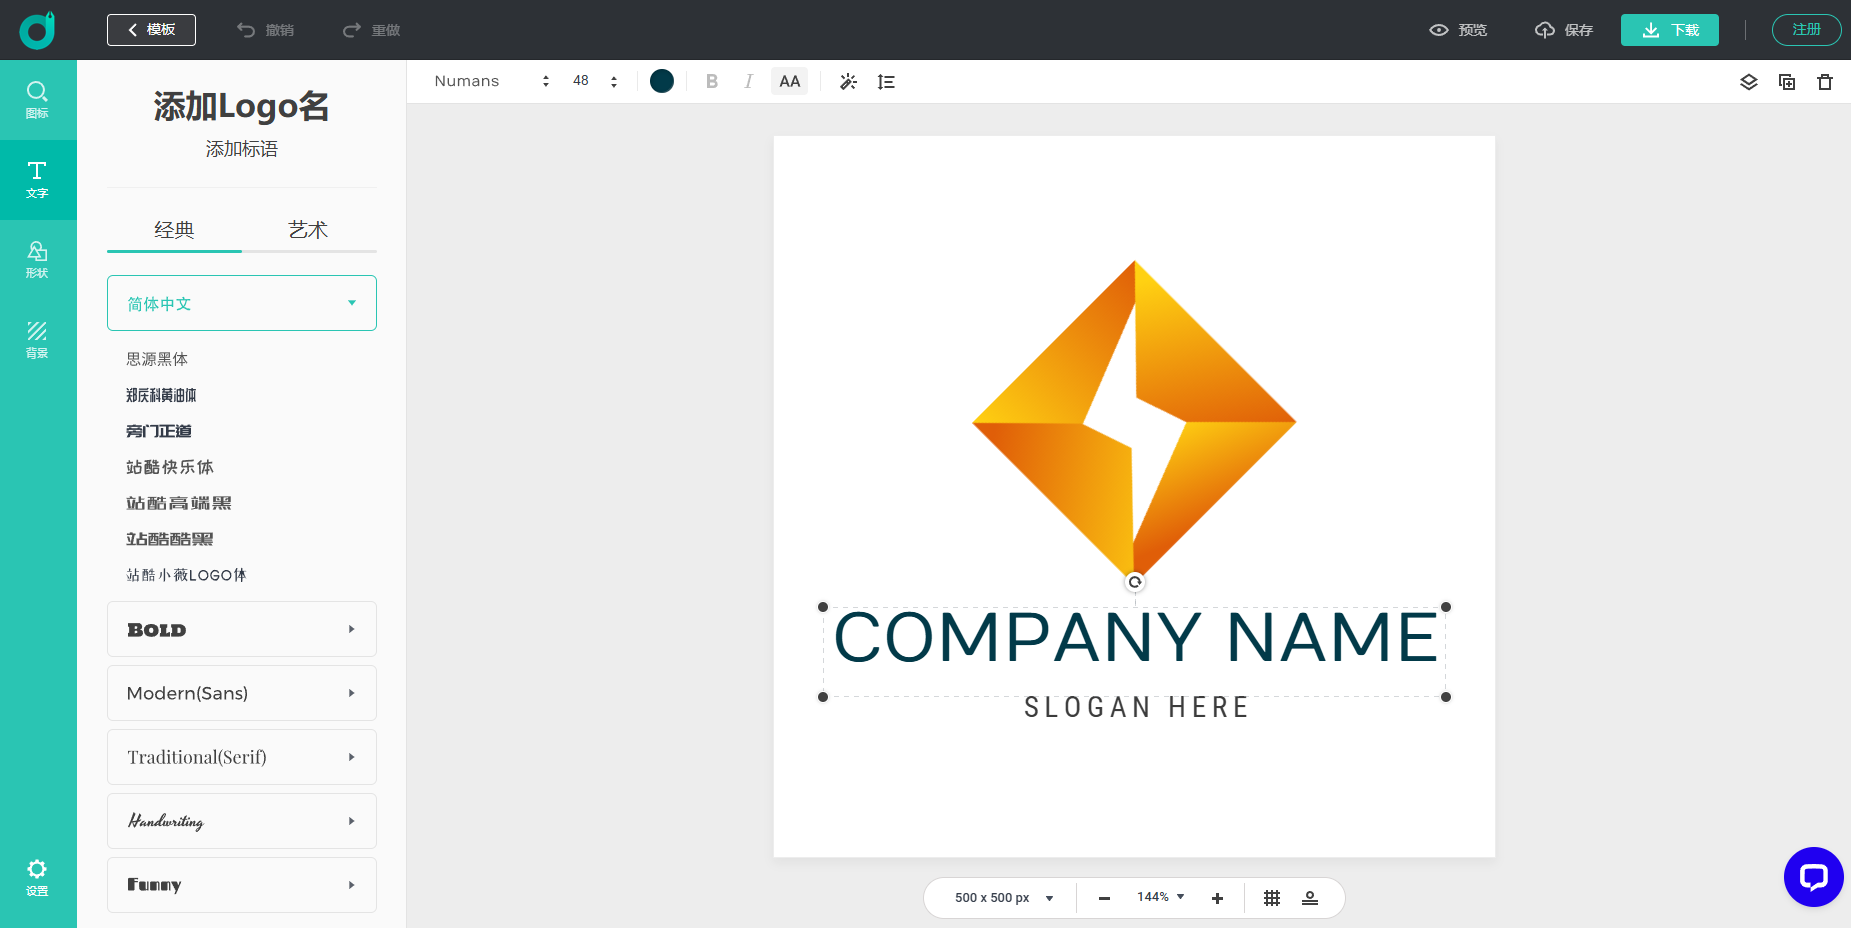1851x928 pixels.
Task: Expand the Modern(Sans) font category
Action: pos(242,693)
